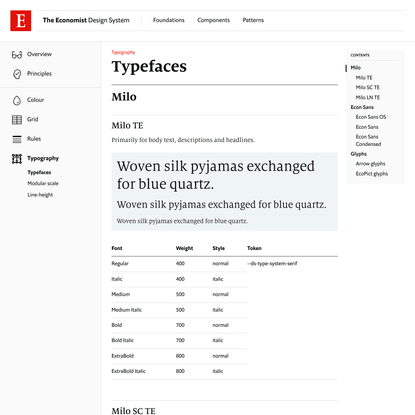This screenshot has height=415, width=415.
Task: Jump to Arrow glyphs in contents
Action: [370, 164]
